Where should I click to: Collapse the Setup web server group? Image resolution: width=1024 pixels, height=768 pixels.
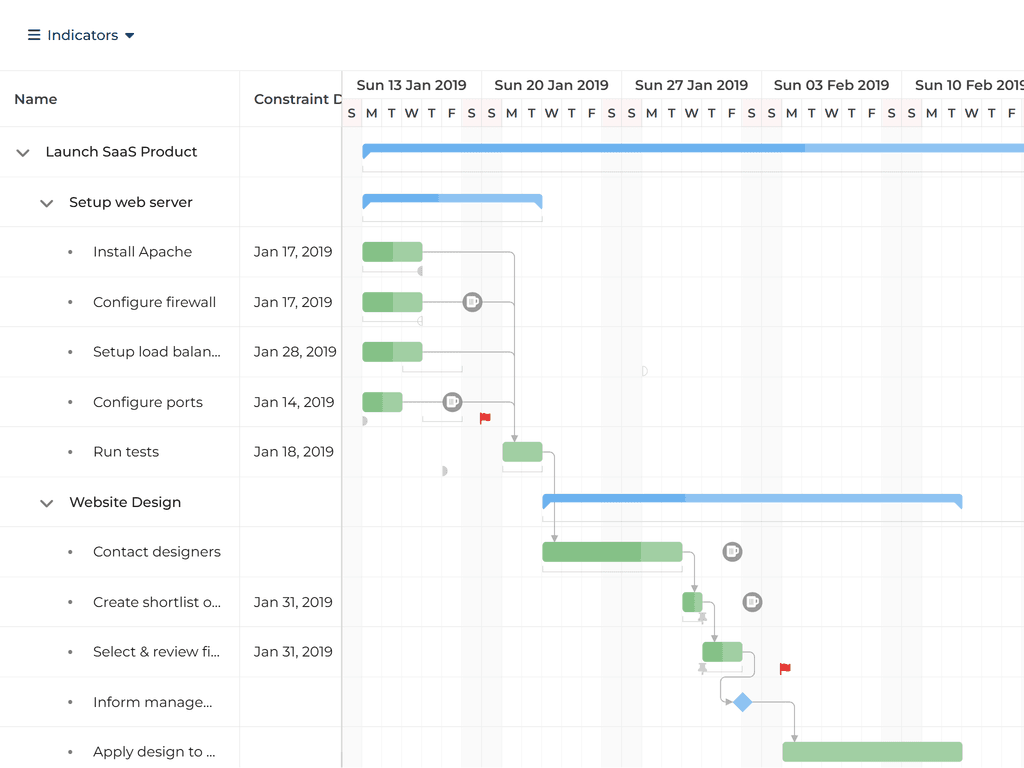(46, 203)
